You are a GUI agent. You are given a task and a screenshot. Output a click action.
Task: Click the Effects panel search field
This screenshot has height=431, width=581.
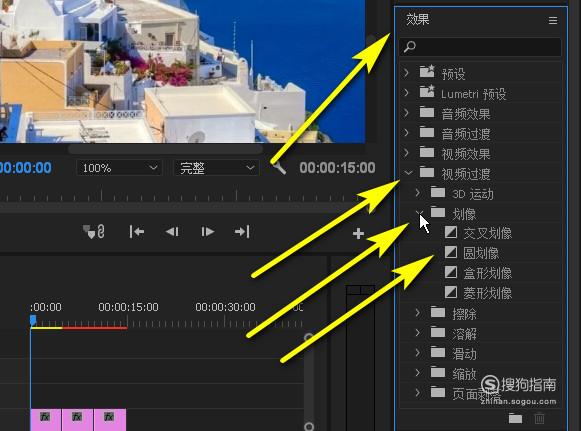tap(480, 47)
